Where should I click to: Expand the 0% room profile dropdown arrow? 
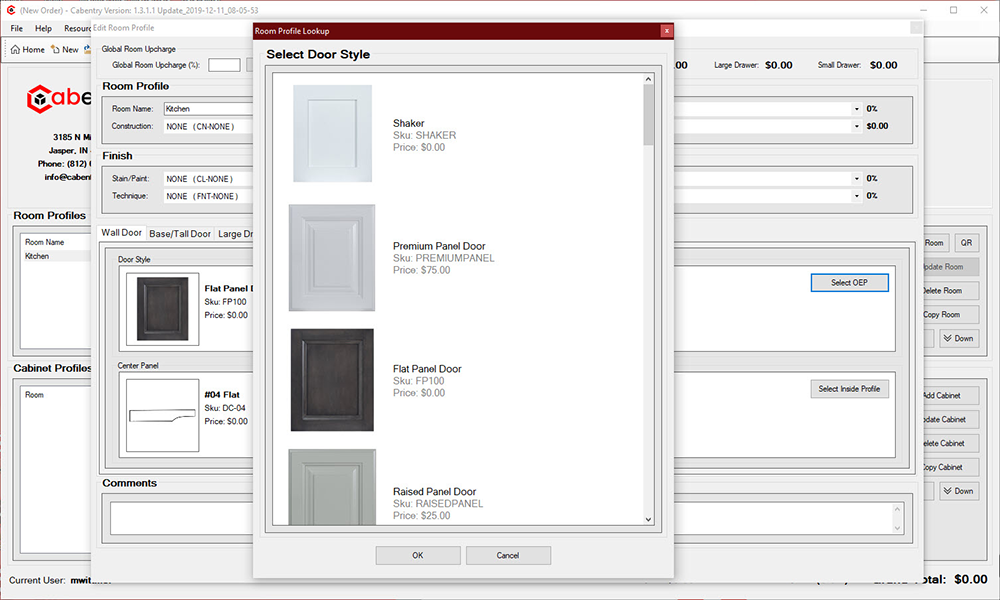857,109
